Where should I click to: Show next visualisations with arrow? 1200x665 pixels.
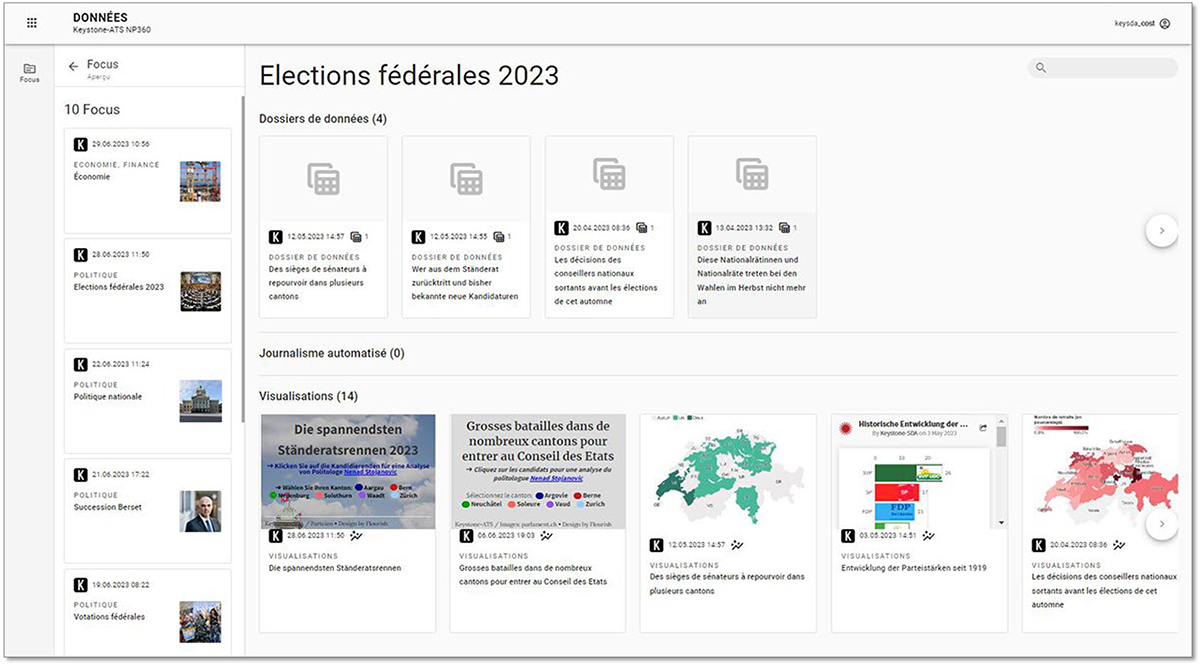point(1161,523)
